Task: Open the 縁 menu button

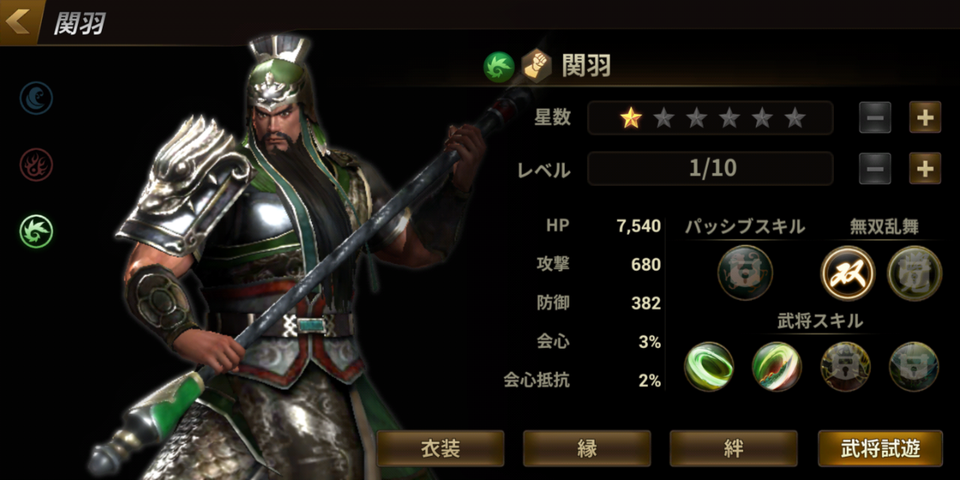Action: tap(587, 449)
